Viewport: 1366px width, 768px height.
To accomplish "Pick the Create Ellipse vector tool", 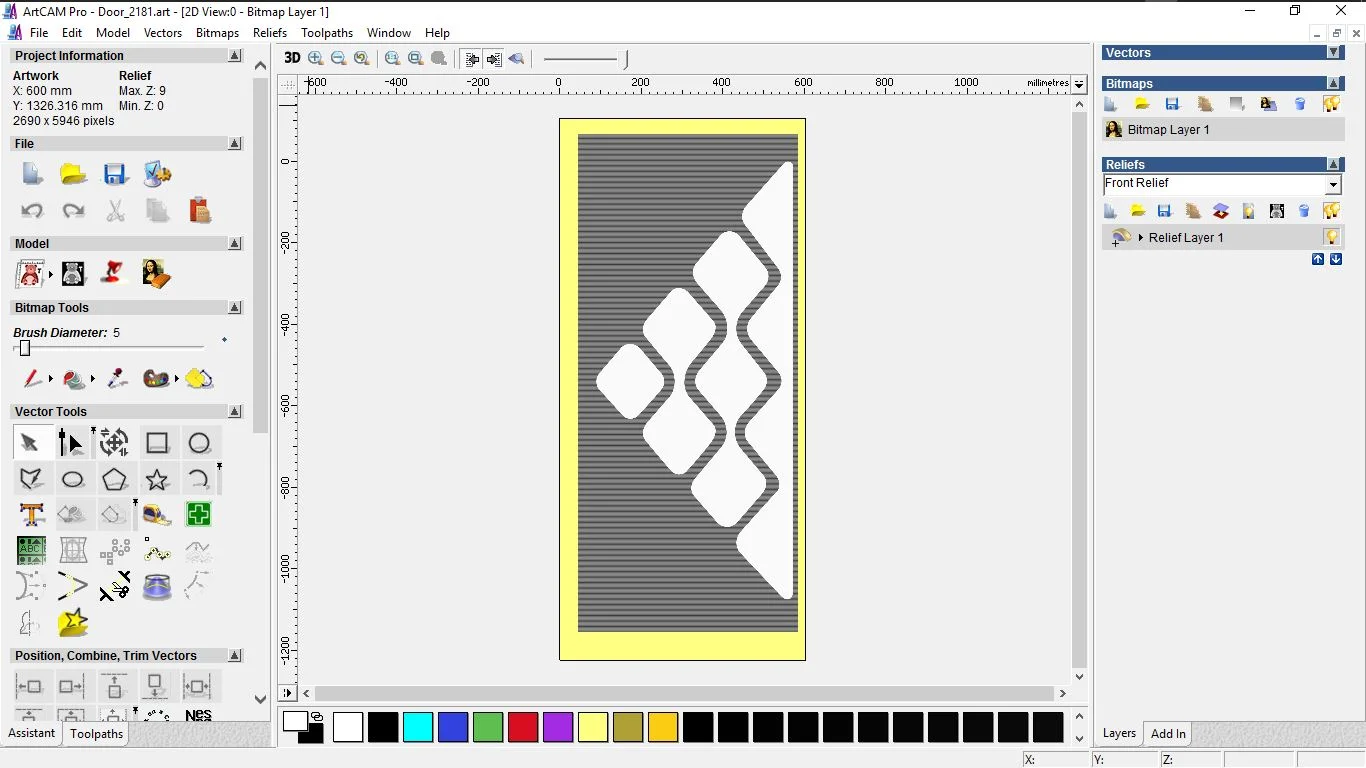I will tap(73, 480).
